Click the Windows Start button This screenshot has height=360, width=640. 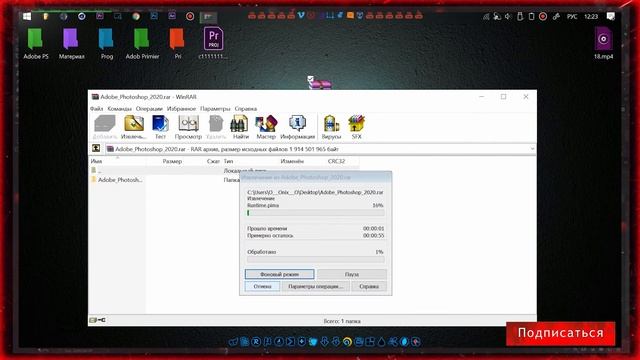click(x=27, y=17)
